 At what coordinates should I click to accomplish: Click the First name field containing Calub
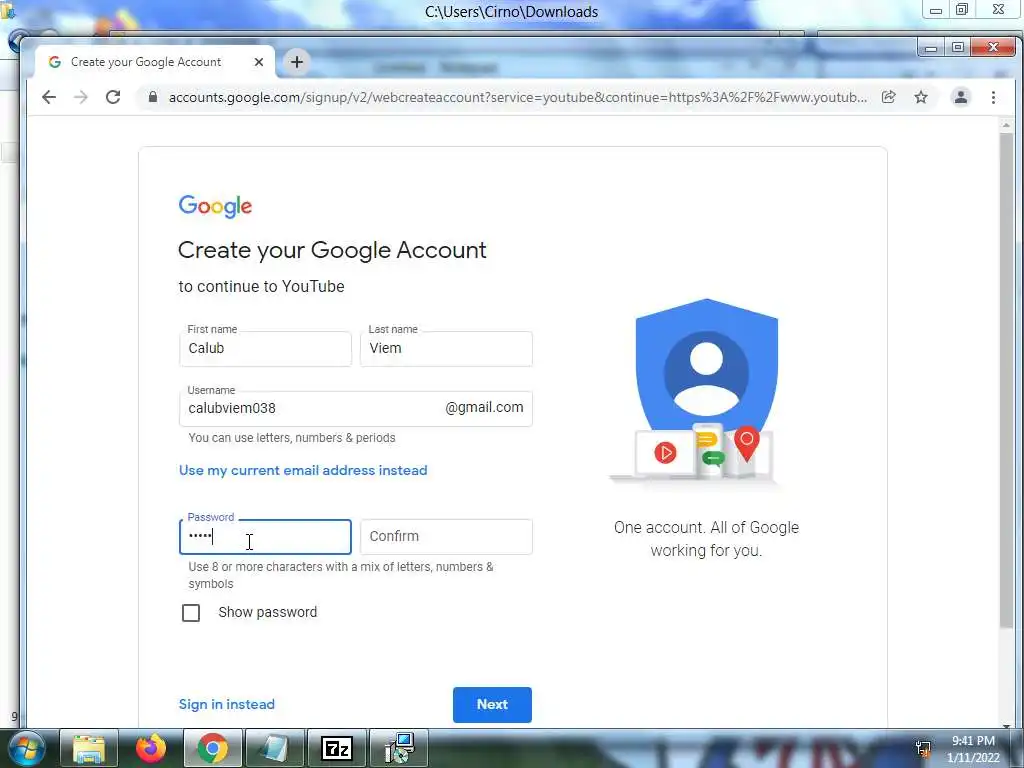click(x=265, y=349)
